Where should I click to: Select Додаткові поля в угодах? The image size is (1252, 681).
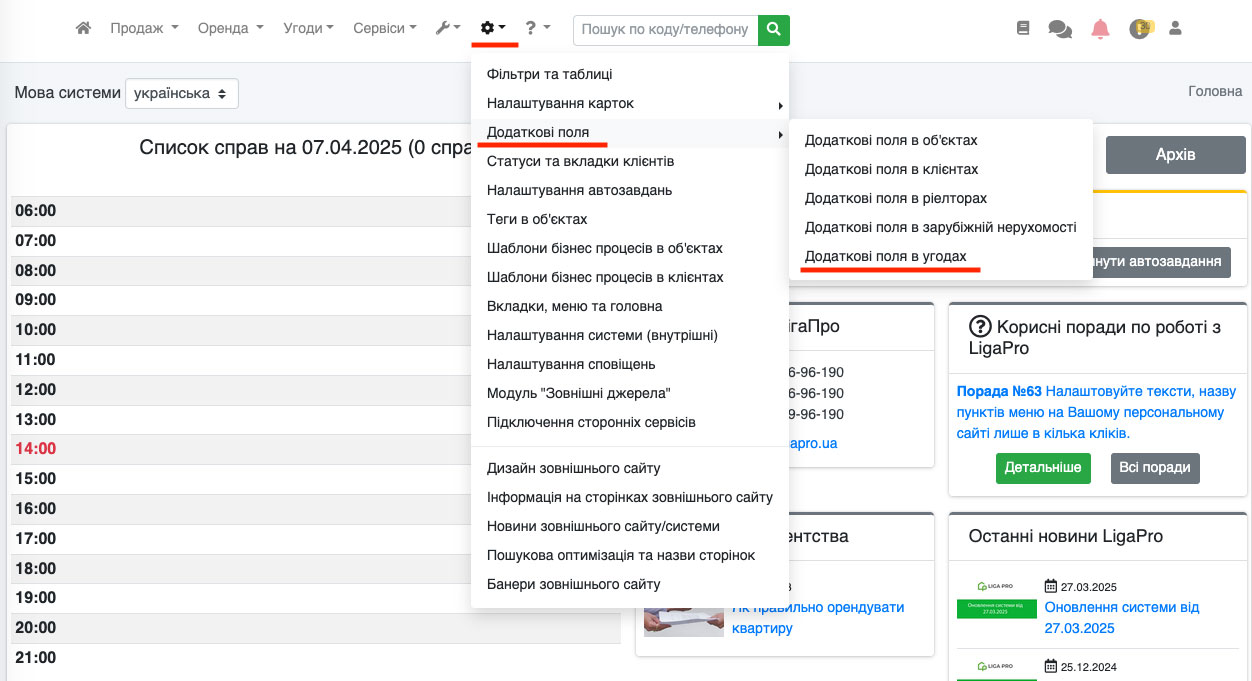(885, 256)
